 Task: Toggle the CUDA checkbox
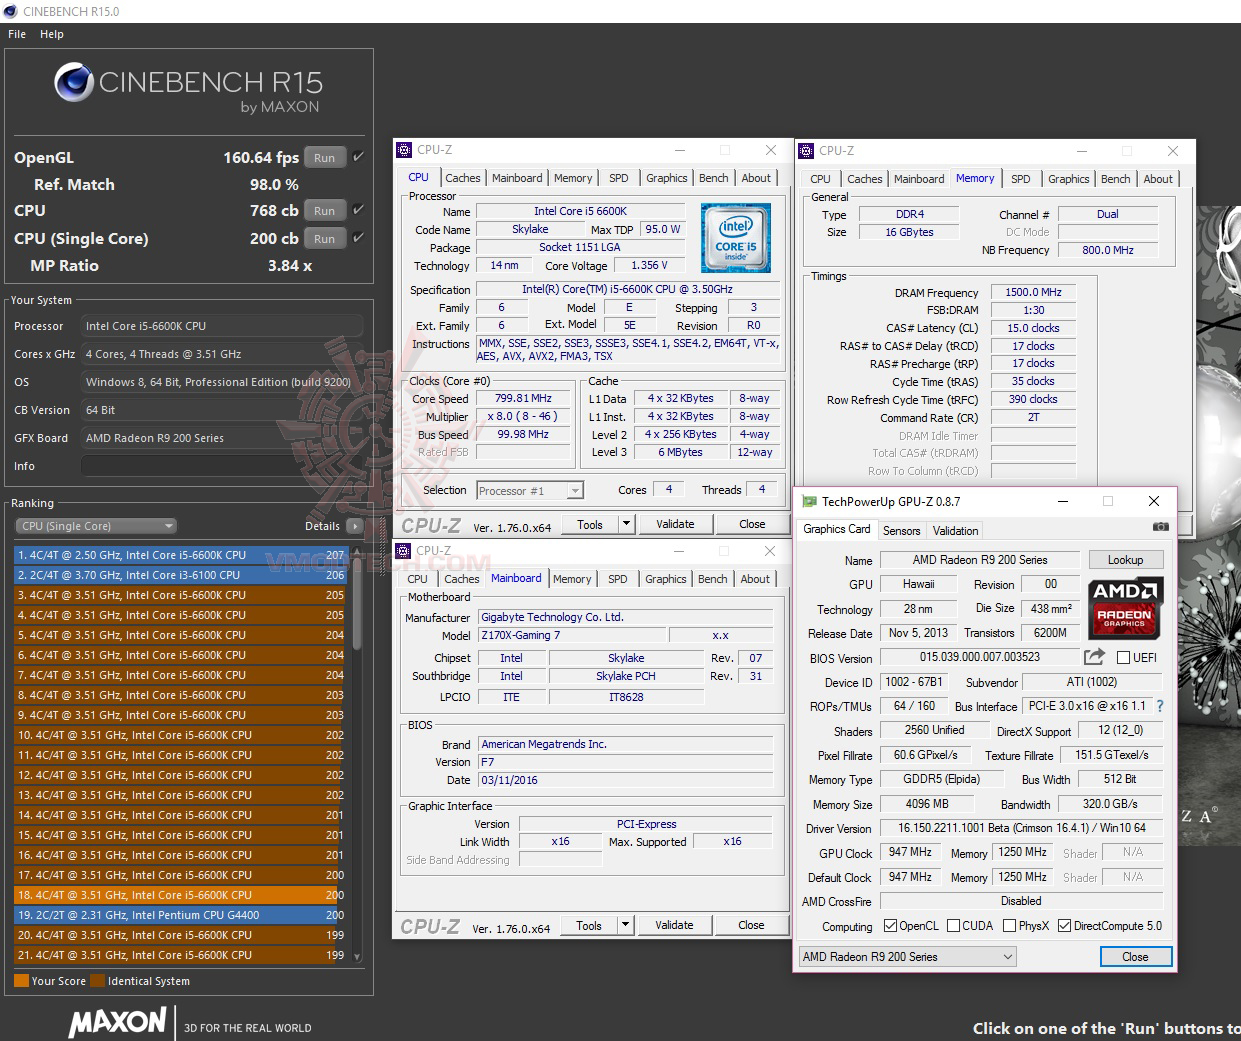tap(953, 926)
